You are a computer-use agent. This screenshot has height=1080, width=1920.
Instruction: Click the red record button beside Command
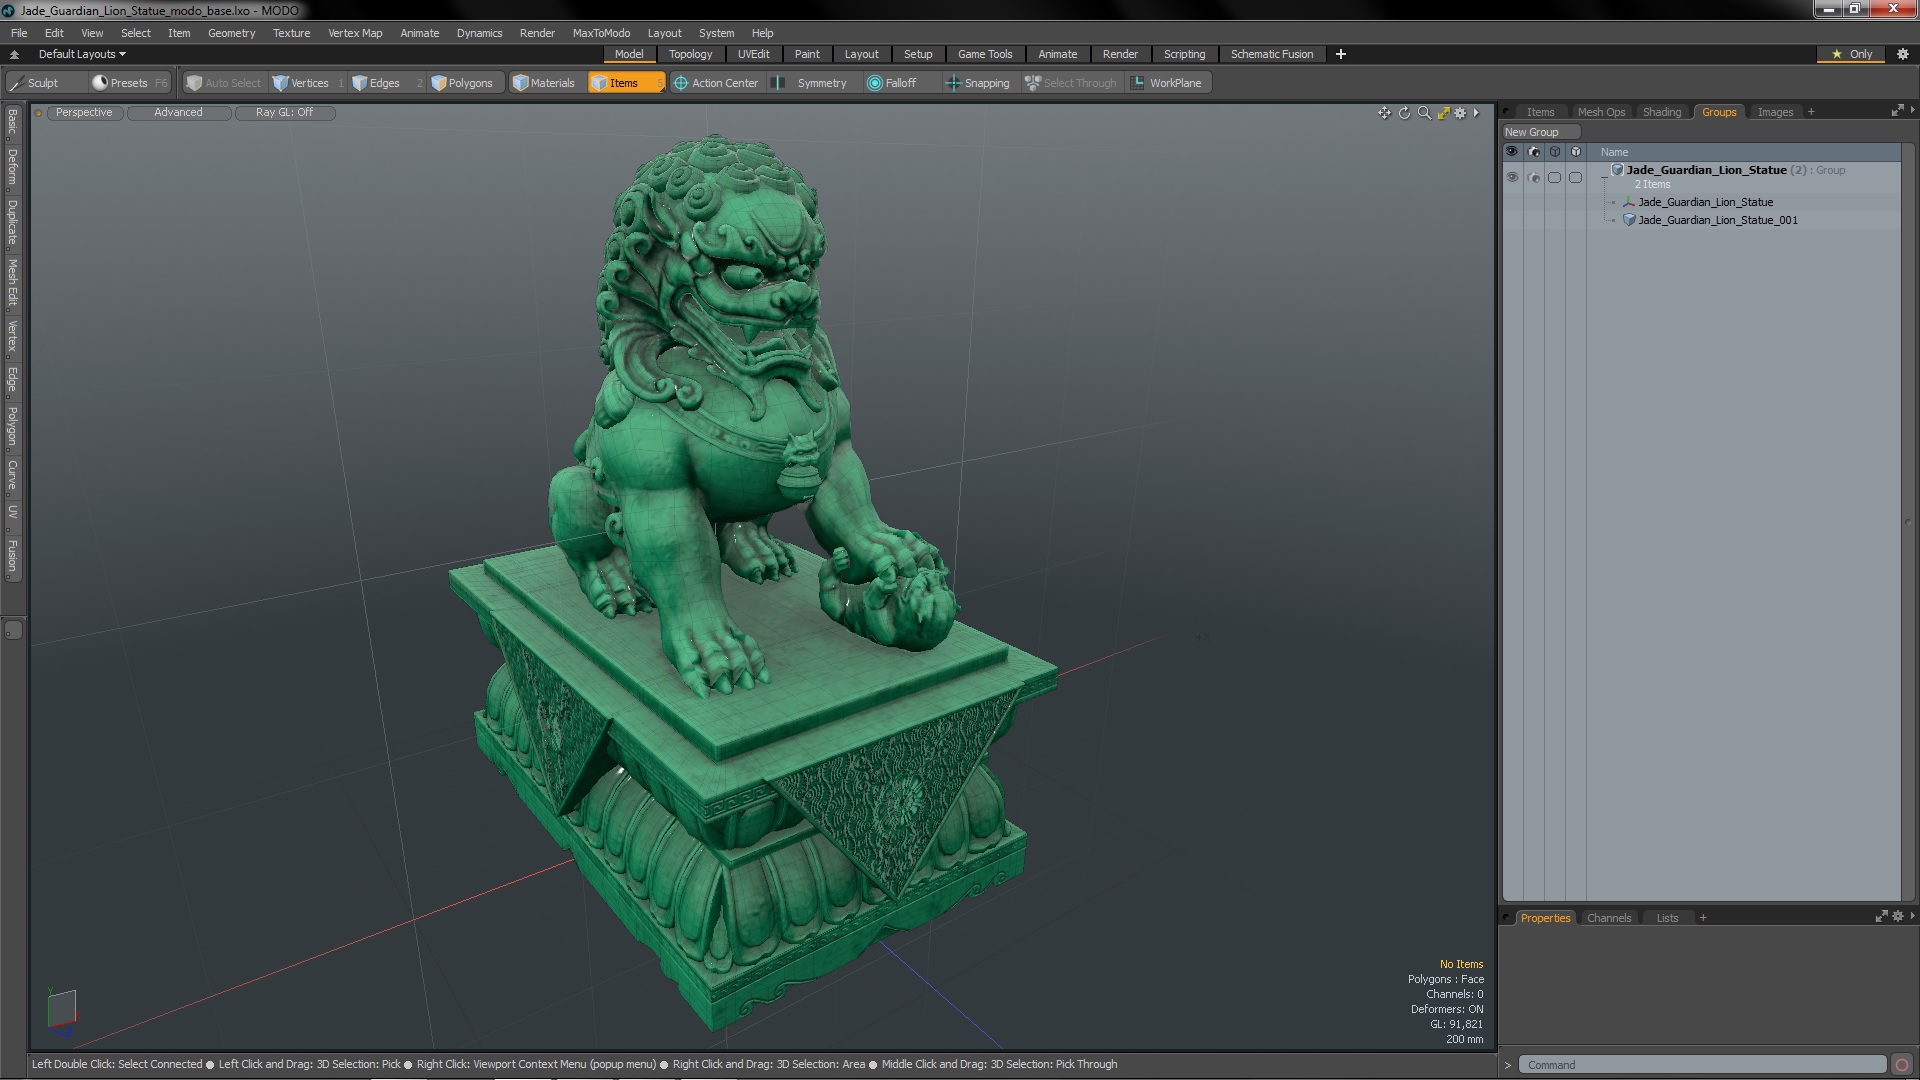1902,1065
